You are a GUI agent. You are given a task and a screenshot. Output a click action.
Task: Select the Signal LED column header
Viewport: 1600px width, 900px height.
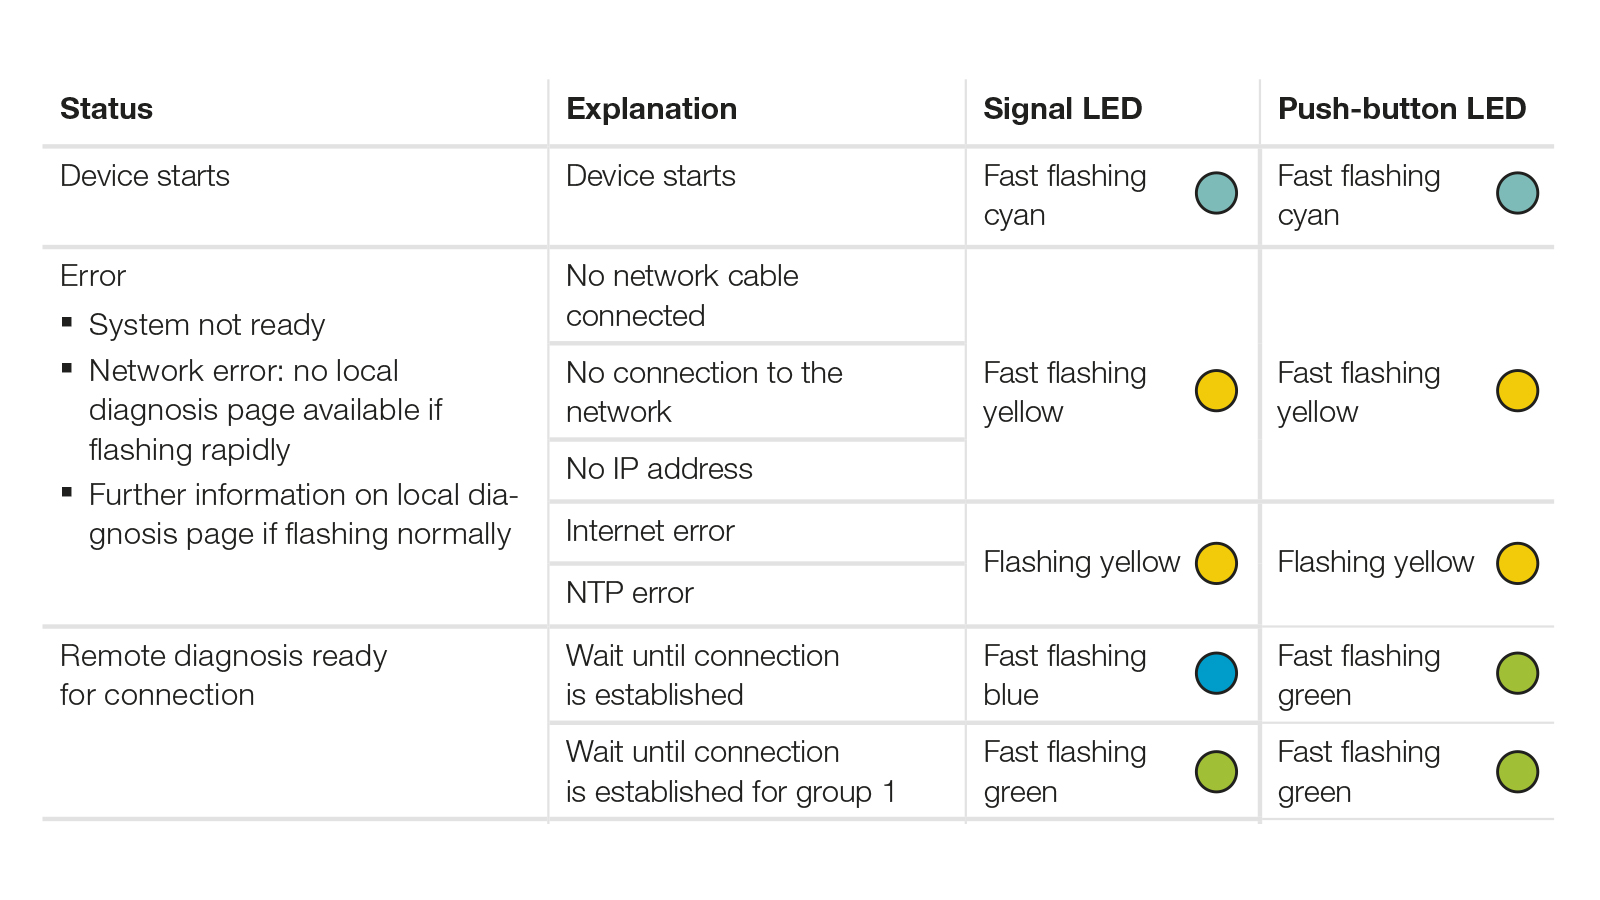tap(1062, 109)
